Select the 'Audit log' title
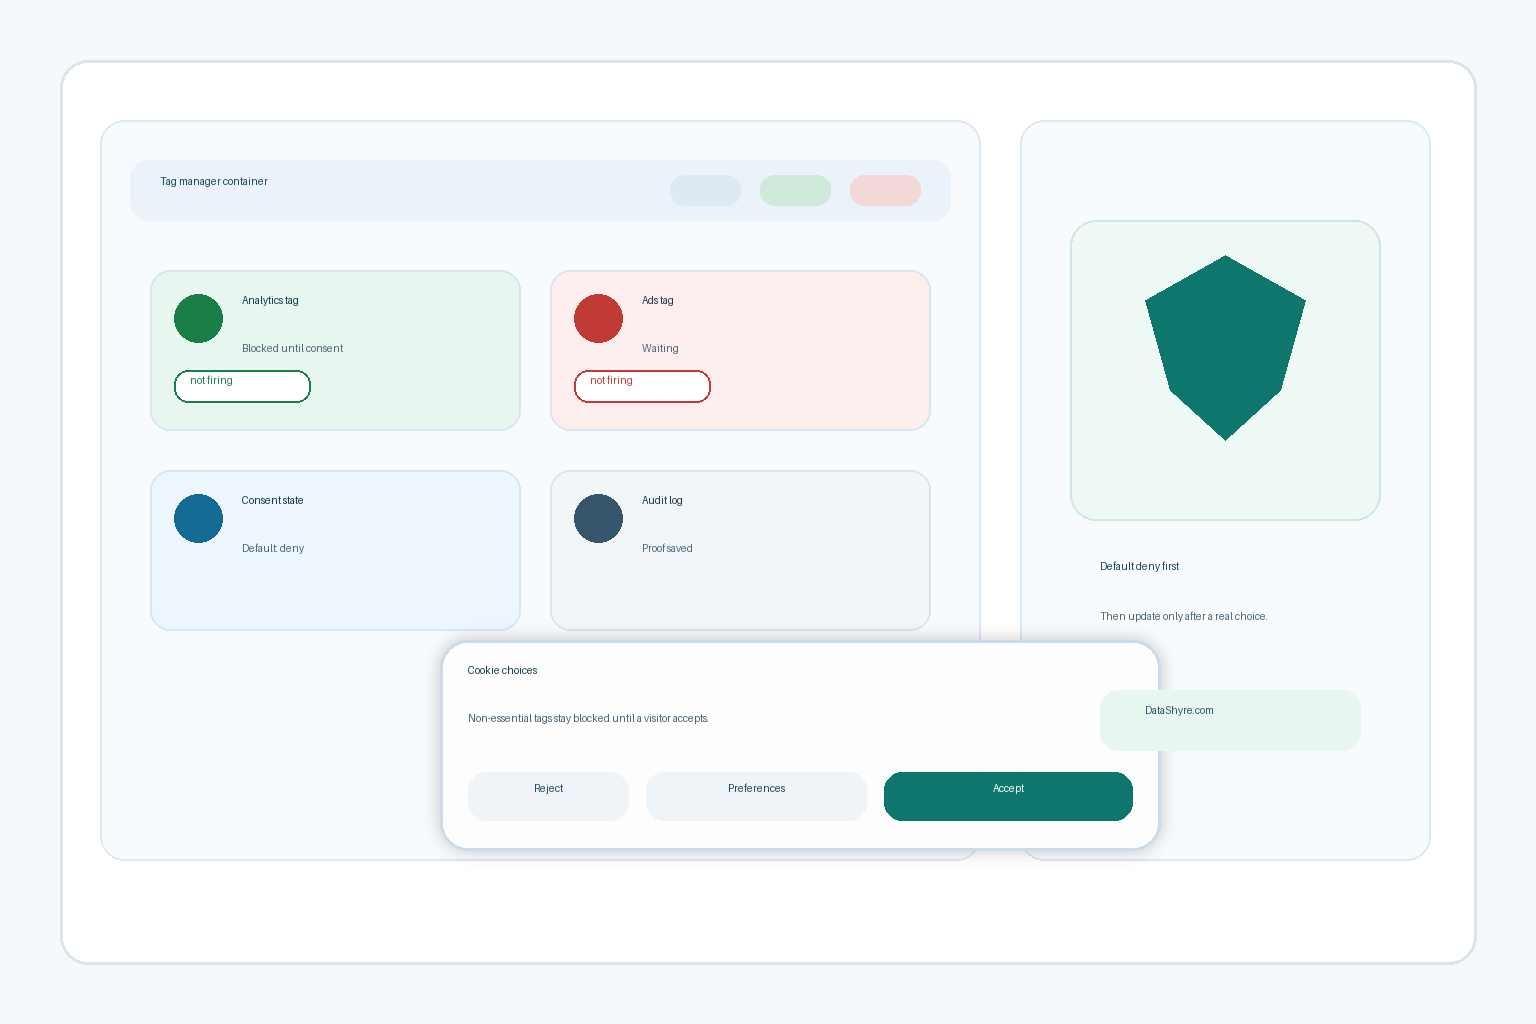1536x1024 pixels. click(x=662, y=501)
